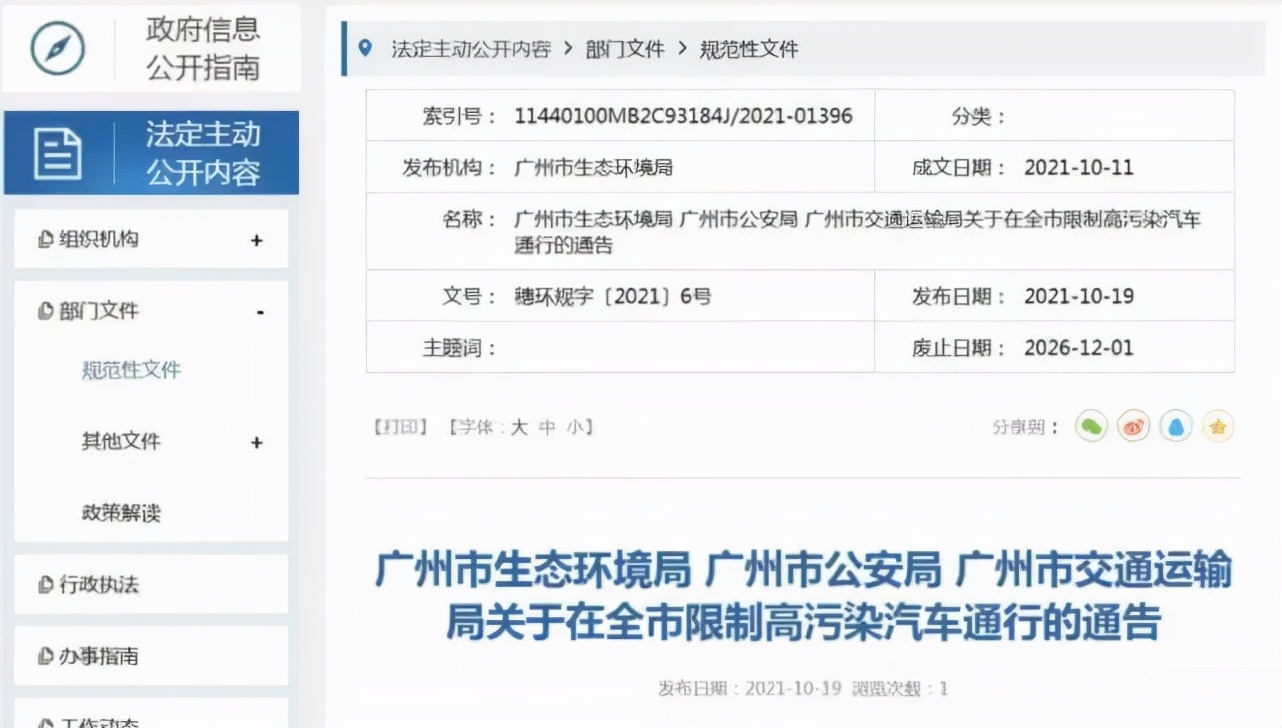Open 规范性文件 in the sidebar
This screenshot has height=728, width=1282.
tap(131, 370)
